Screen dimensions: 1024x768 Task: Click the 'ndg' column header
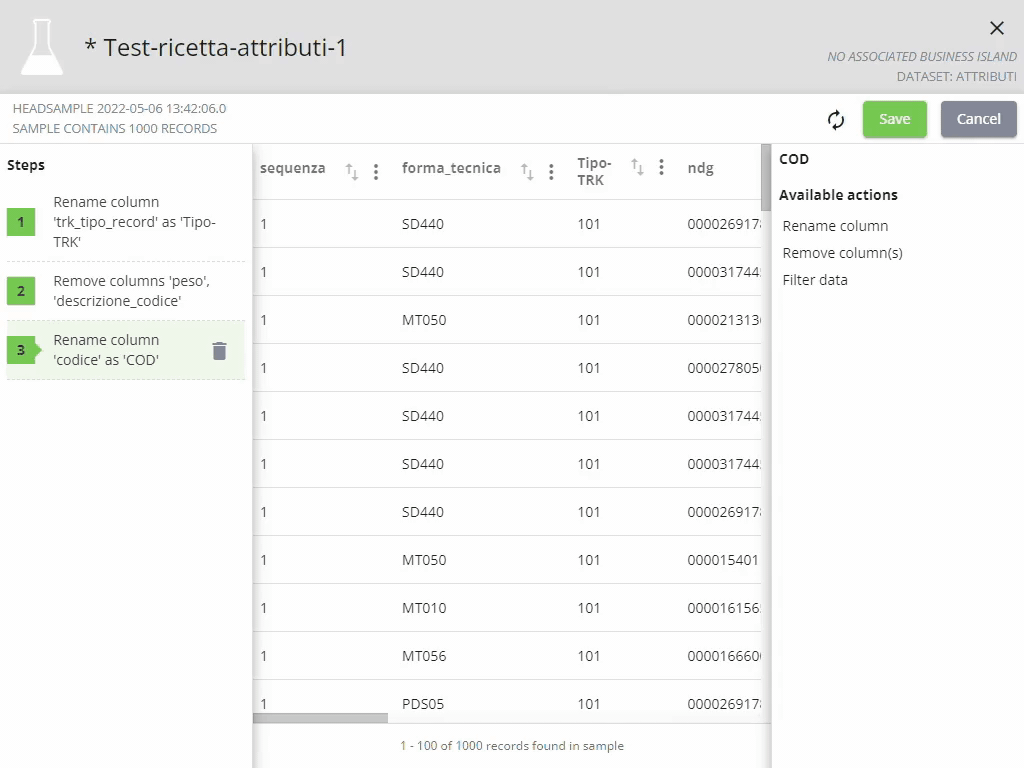(700, 168)
